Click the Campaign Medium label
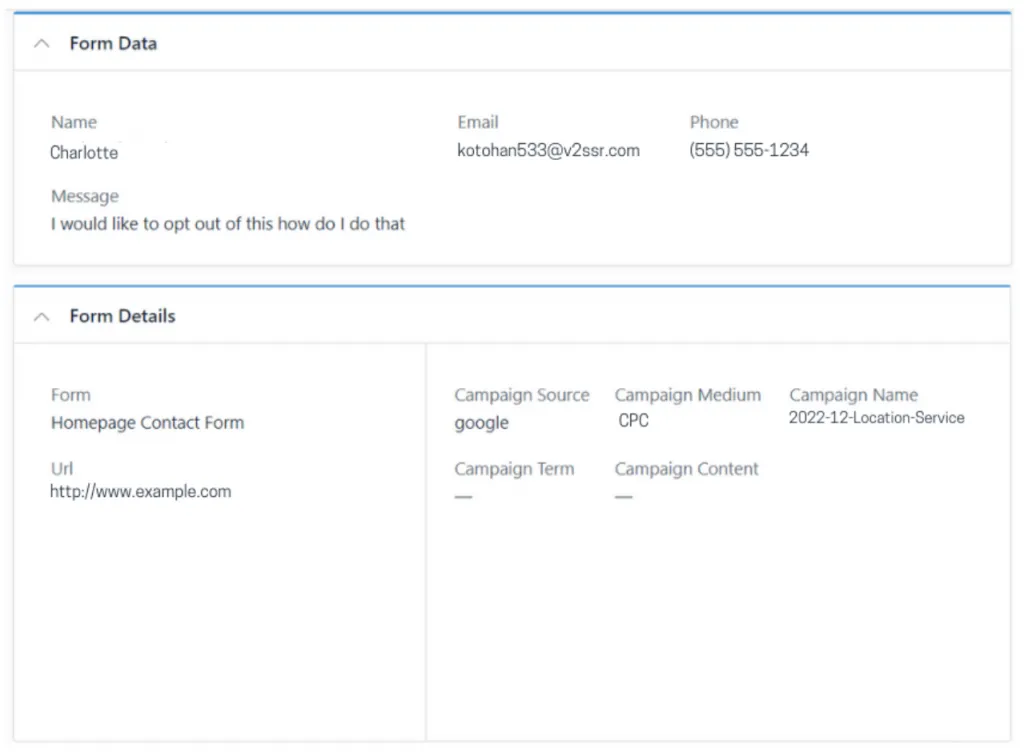Screen dimensions: 1024x753 click(688, 395)
